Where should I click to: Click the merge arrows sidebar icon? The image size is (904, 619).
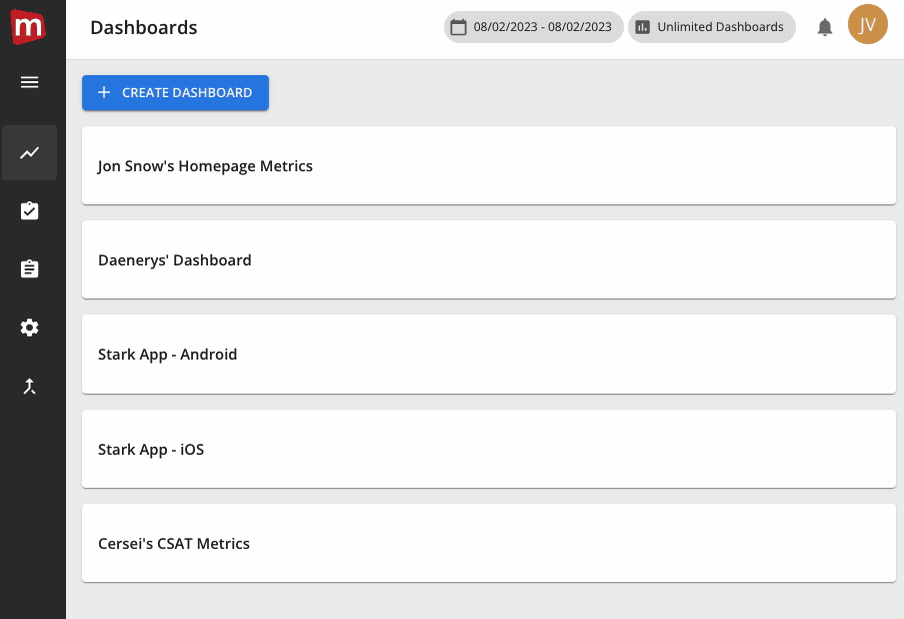[x=30, y=386]
